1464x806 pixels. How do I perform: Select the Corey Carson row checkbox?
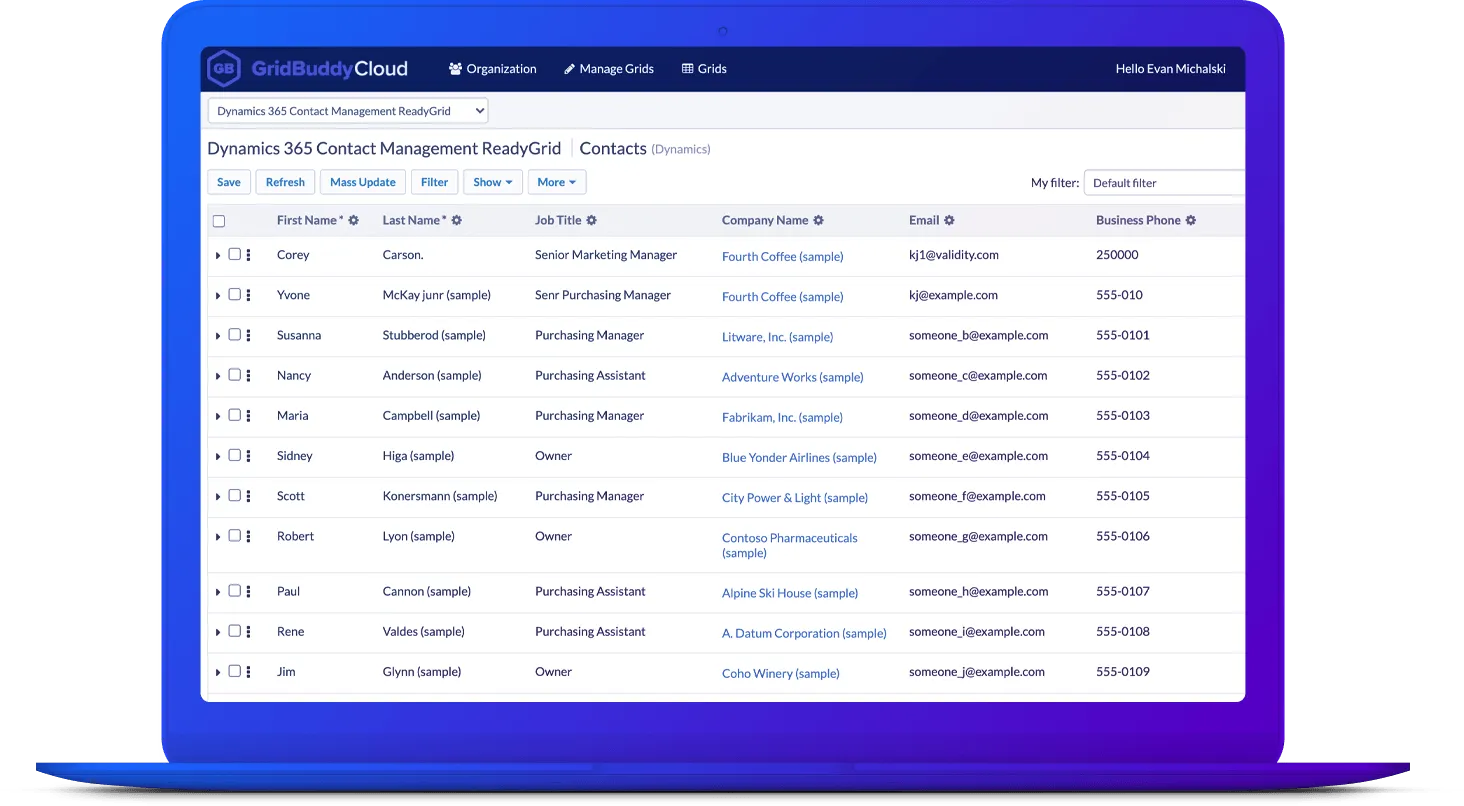click(x=234, y=254)
